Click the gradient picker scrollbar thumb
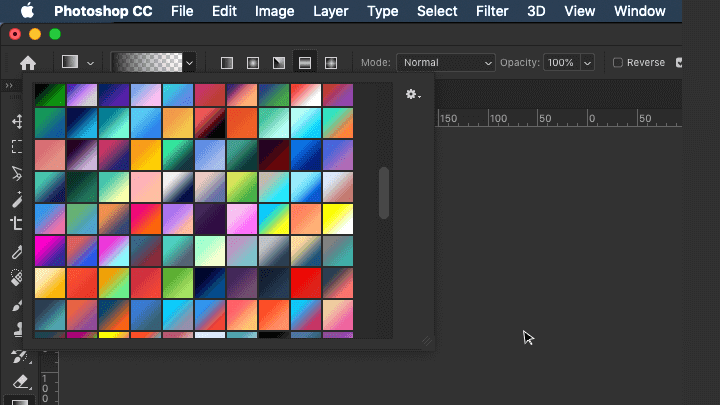 click(x=384, y=193)
